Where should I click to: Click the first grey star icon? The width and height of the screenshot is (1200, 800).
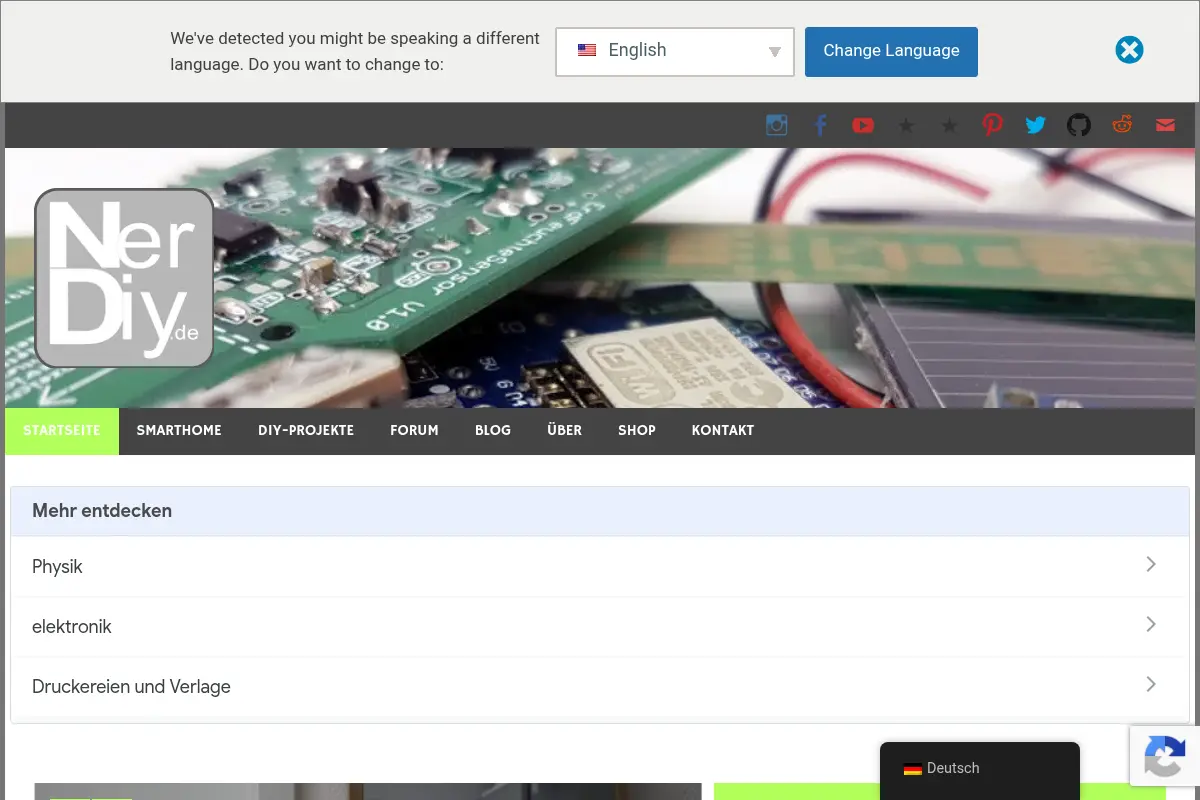click(906, 125)
